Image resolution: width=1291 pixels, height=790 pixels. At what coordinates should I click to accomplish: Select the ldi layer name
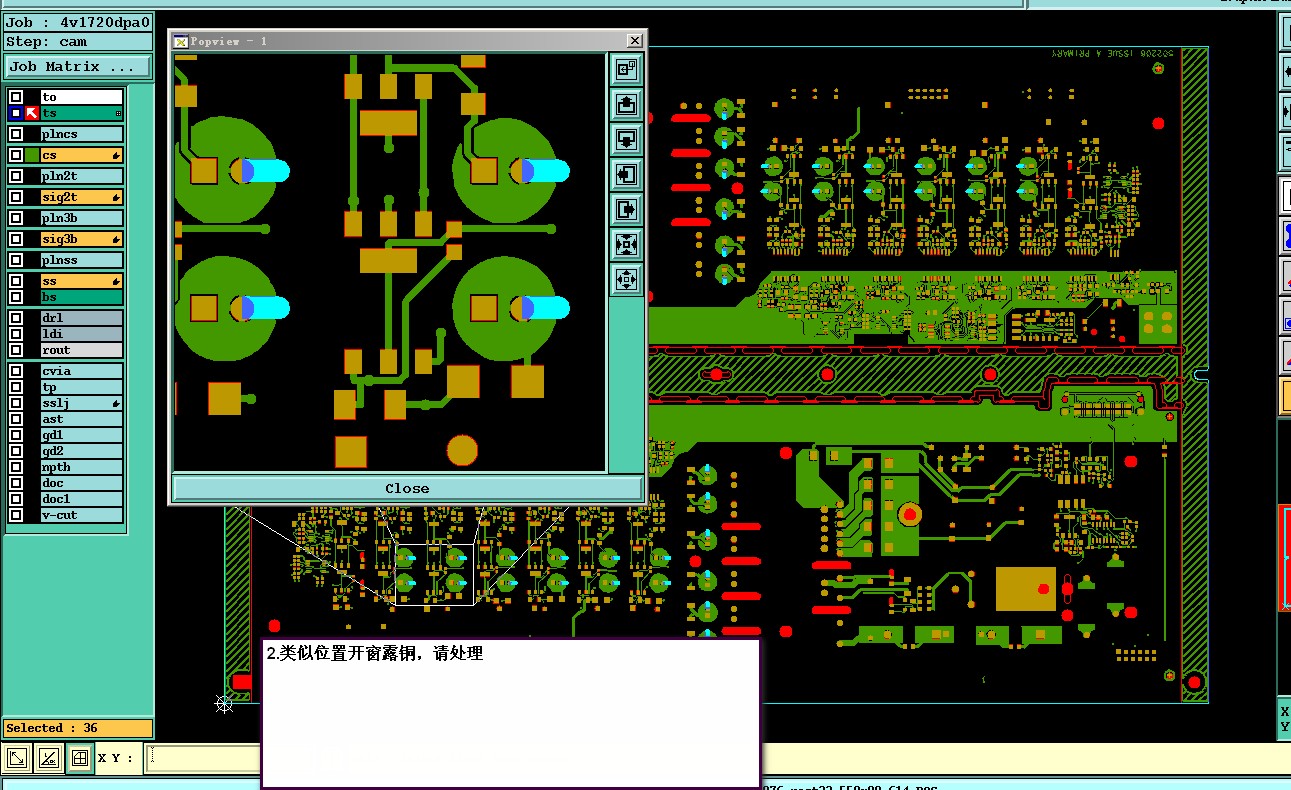[x=81, y=334]
